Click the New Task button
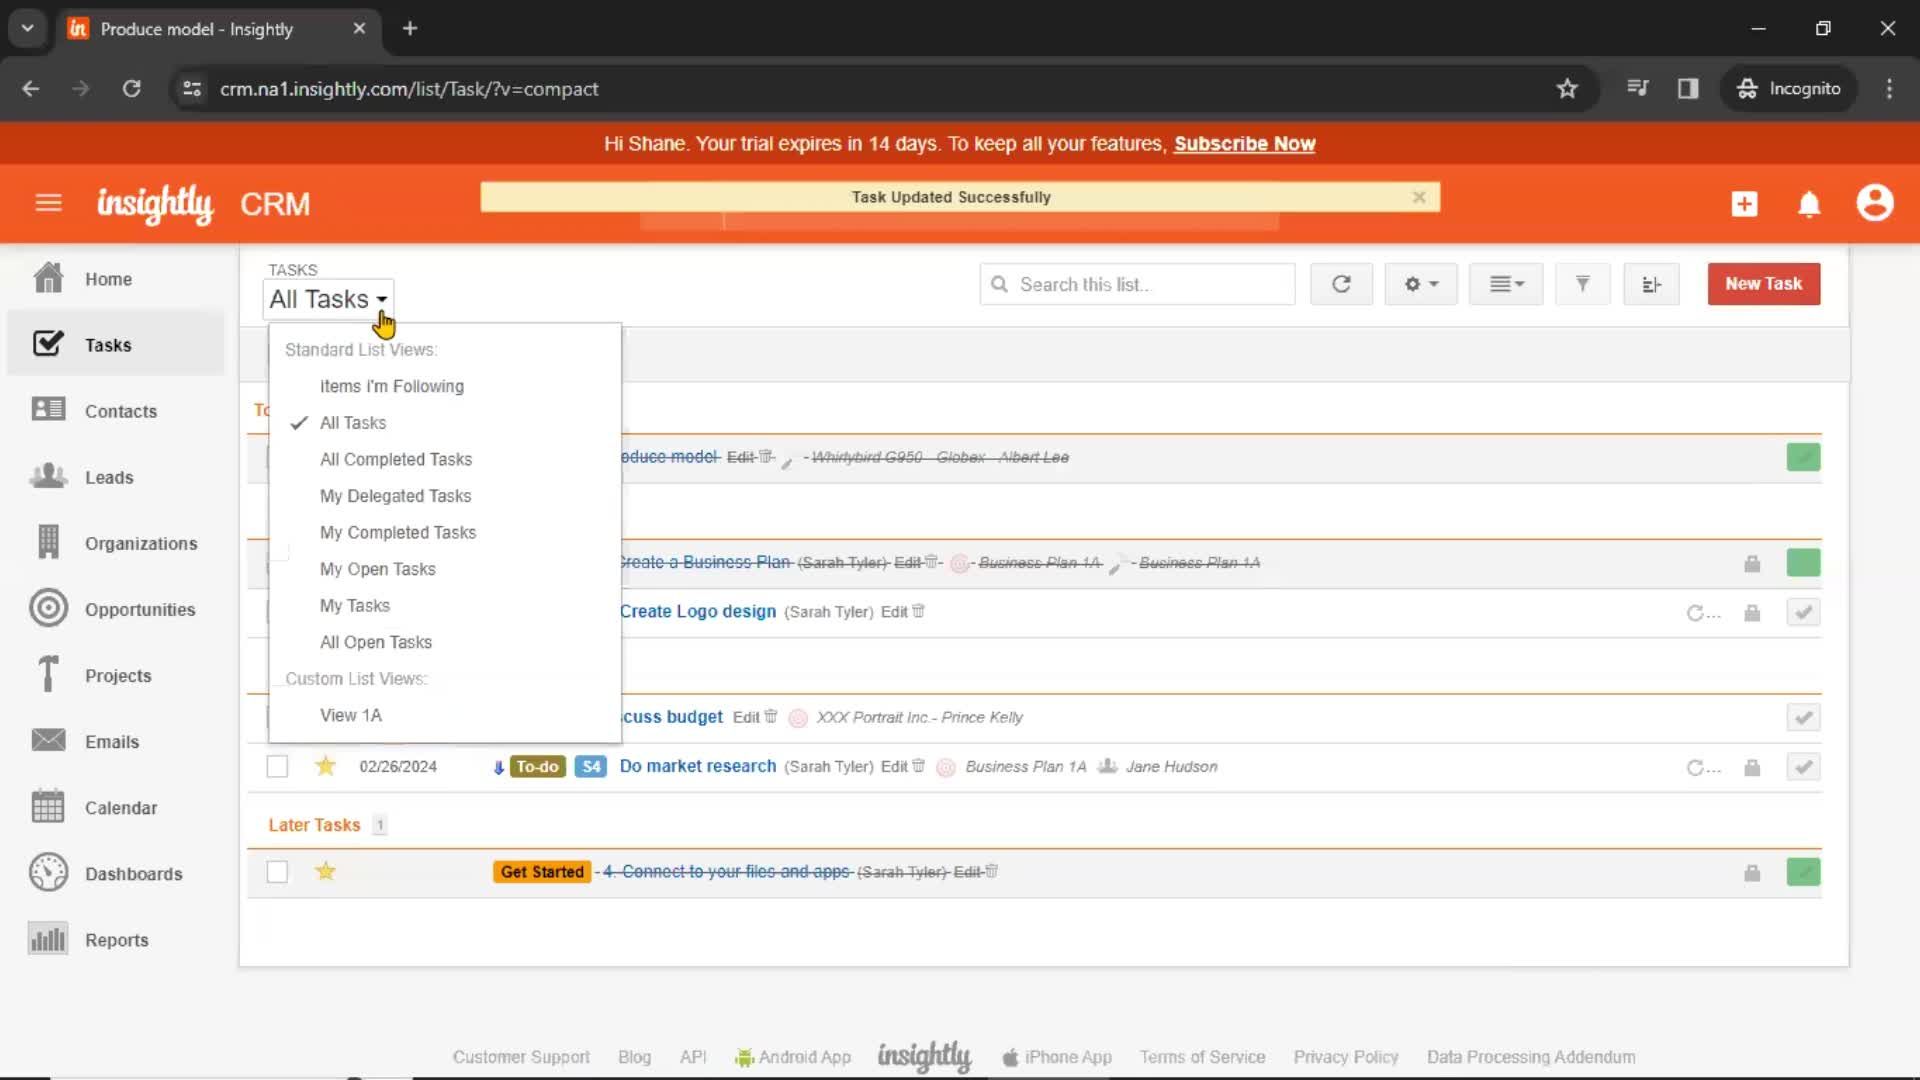The height and width of the screenshot is (1080, 1920). click(x=1764, y=284)
